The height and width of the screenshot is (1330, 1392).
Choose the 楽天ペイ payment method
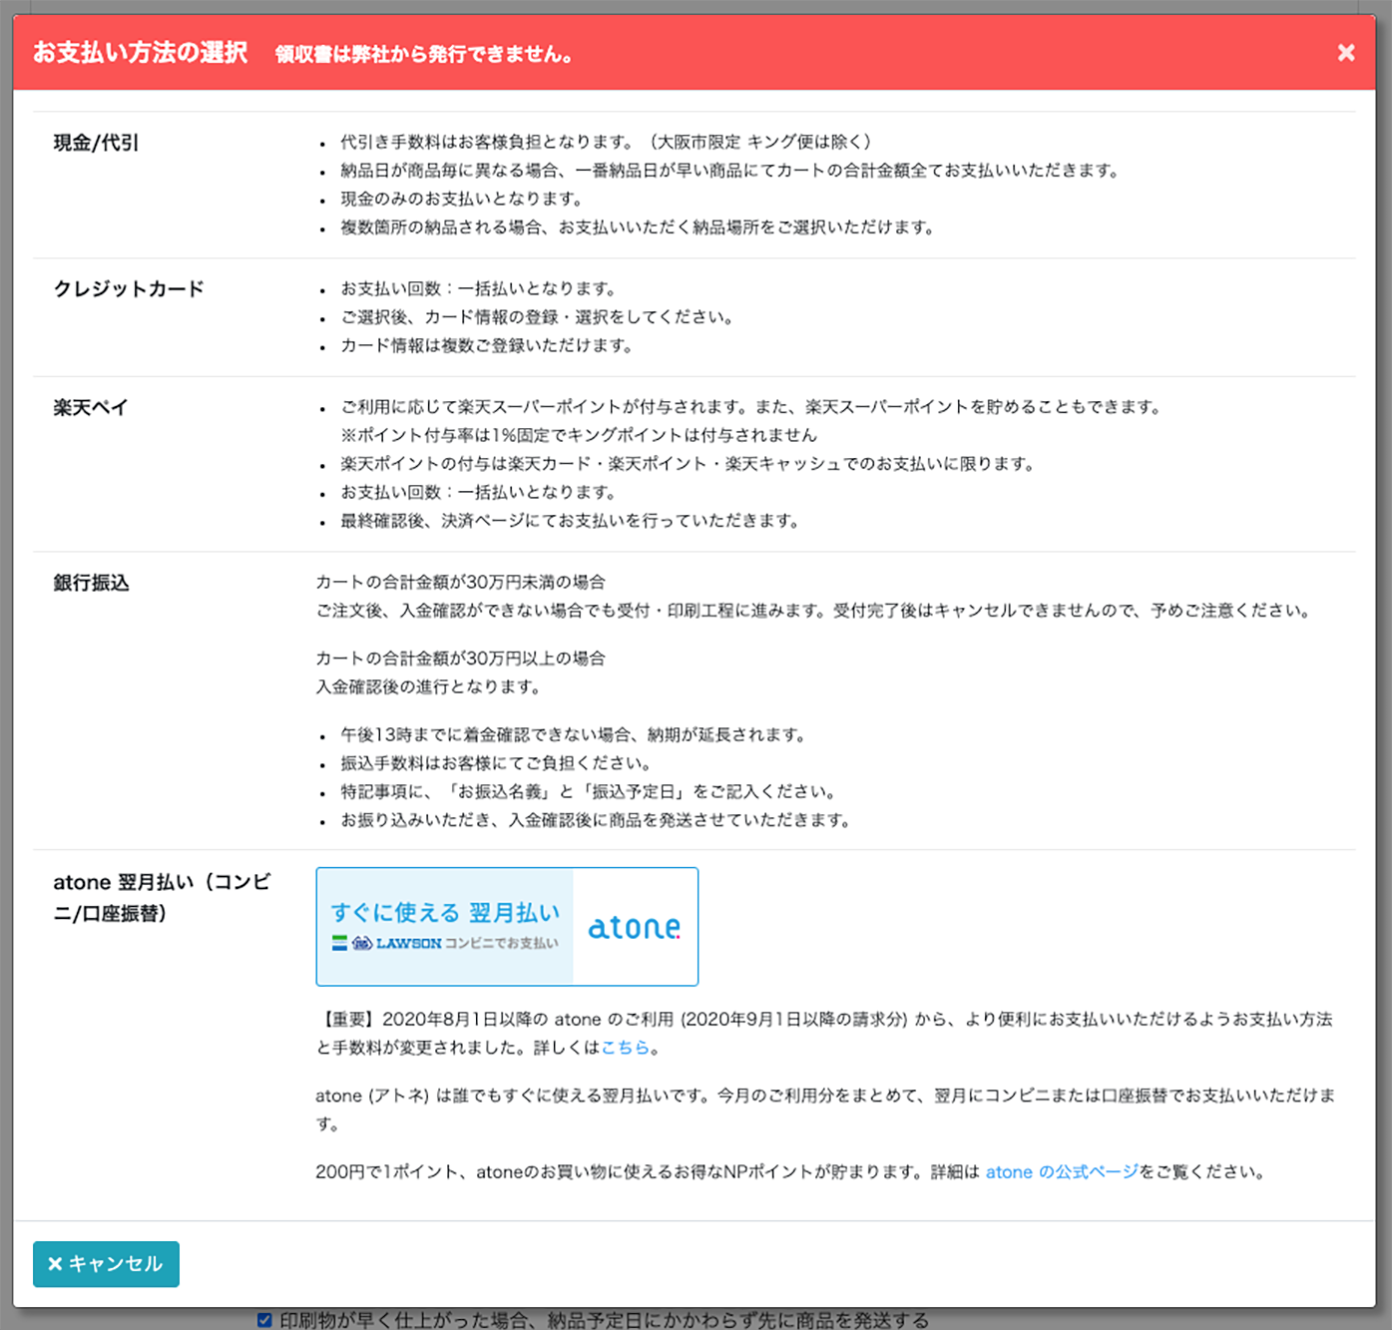(88, 407)
